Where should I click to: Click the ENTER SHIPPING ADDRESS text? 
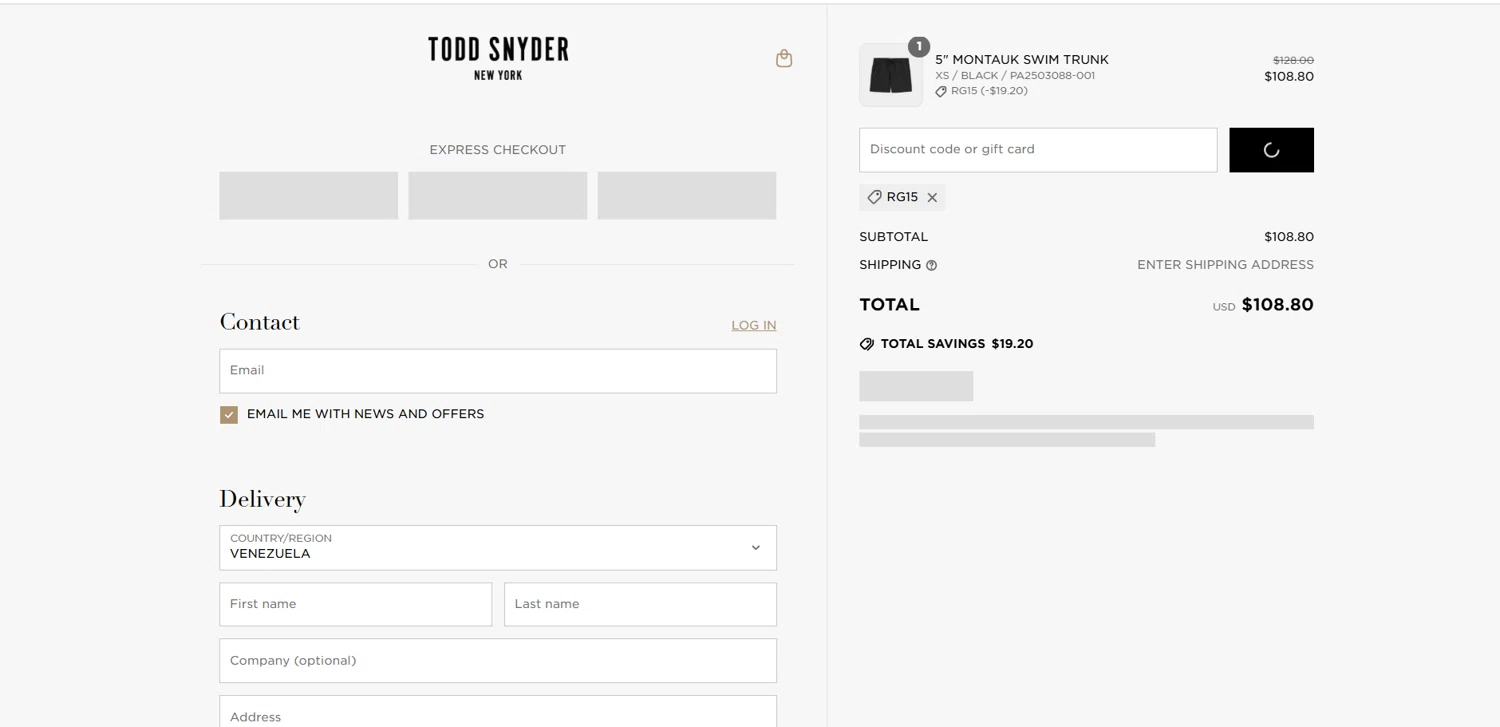pos(1225,266)
